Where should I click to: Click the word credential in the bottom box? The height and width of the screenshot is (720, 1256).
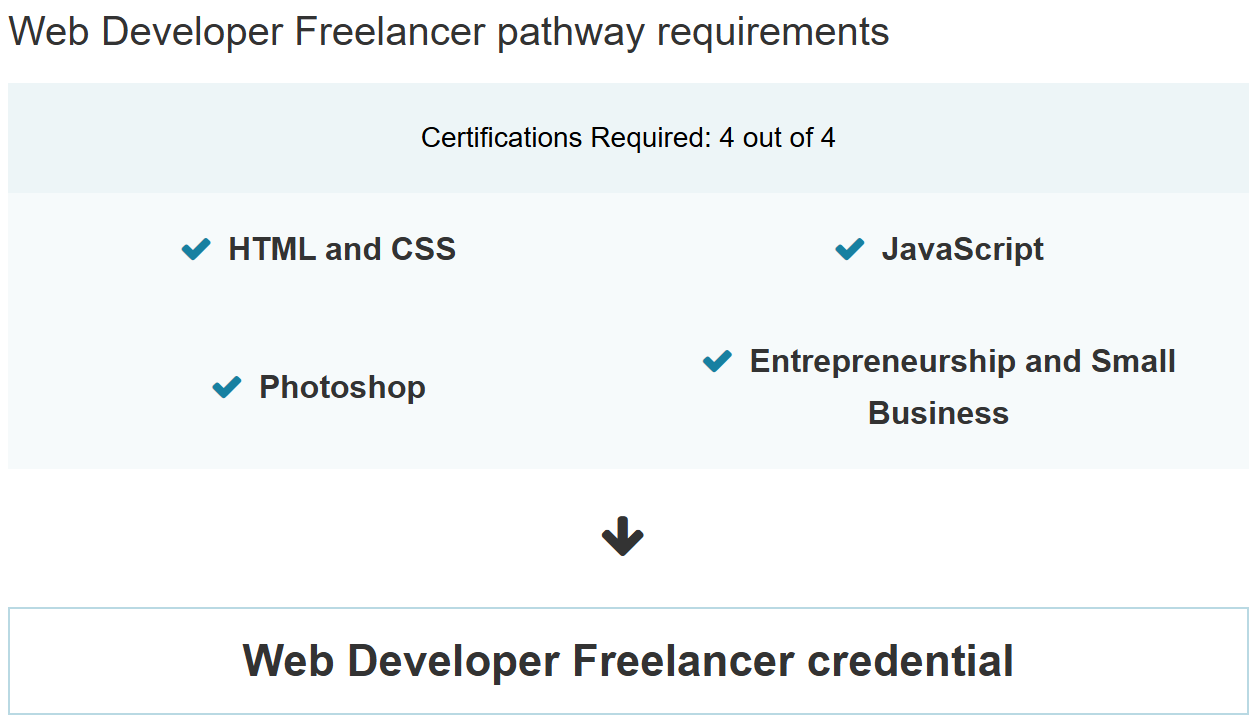point(910,661)
